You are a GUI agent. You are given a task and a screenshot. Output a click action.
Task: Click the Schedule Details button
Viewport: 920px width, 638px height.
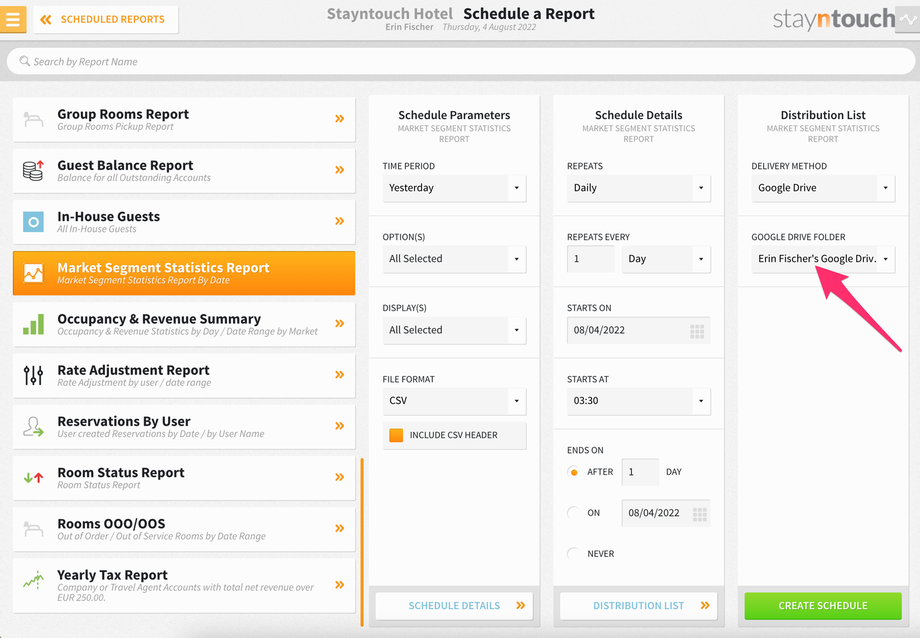point(454,606)
